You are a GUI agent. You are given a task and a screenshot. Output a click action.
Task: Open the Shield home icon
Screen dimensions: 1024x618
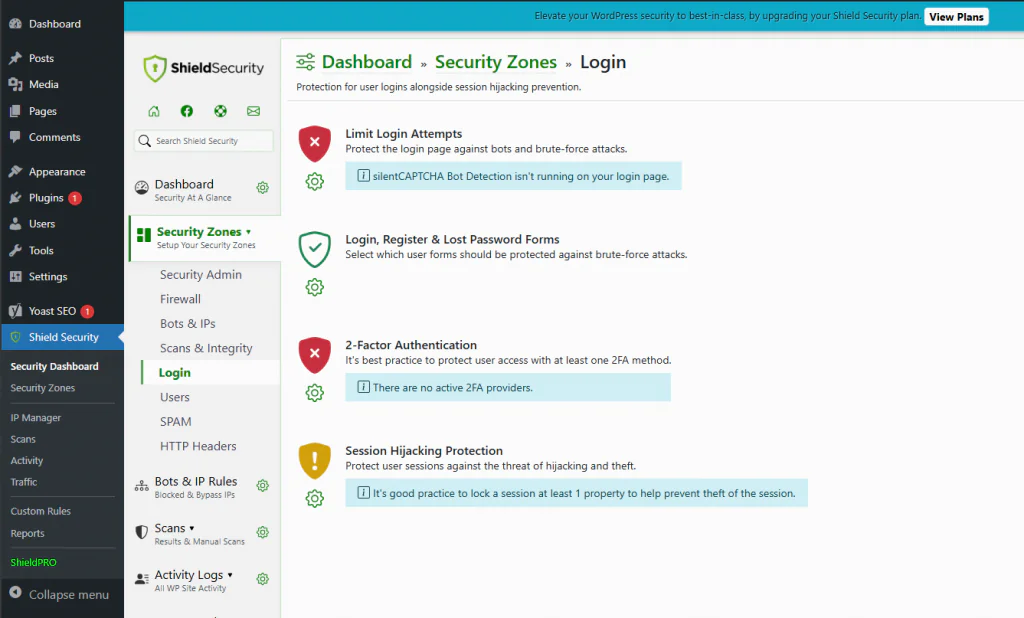point(153,111)
